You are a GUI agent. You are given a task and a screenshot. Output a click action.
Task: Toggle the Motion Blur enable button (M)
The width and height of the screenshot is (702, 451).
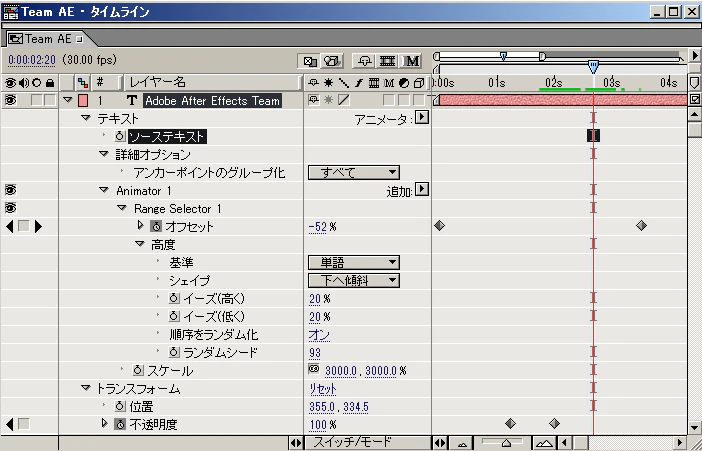[411, 60]
